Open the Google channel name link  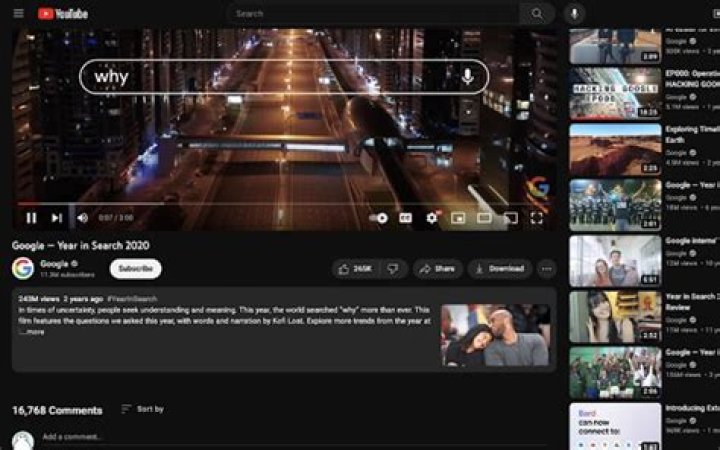tap(54, 264)
